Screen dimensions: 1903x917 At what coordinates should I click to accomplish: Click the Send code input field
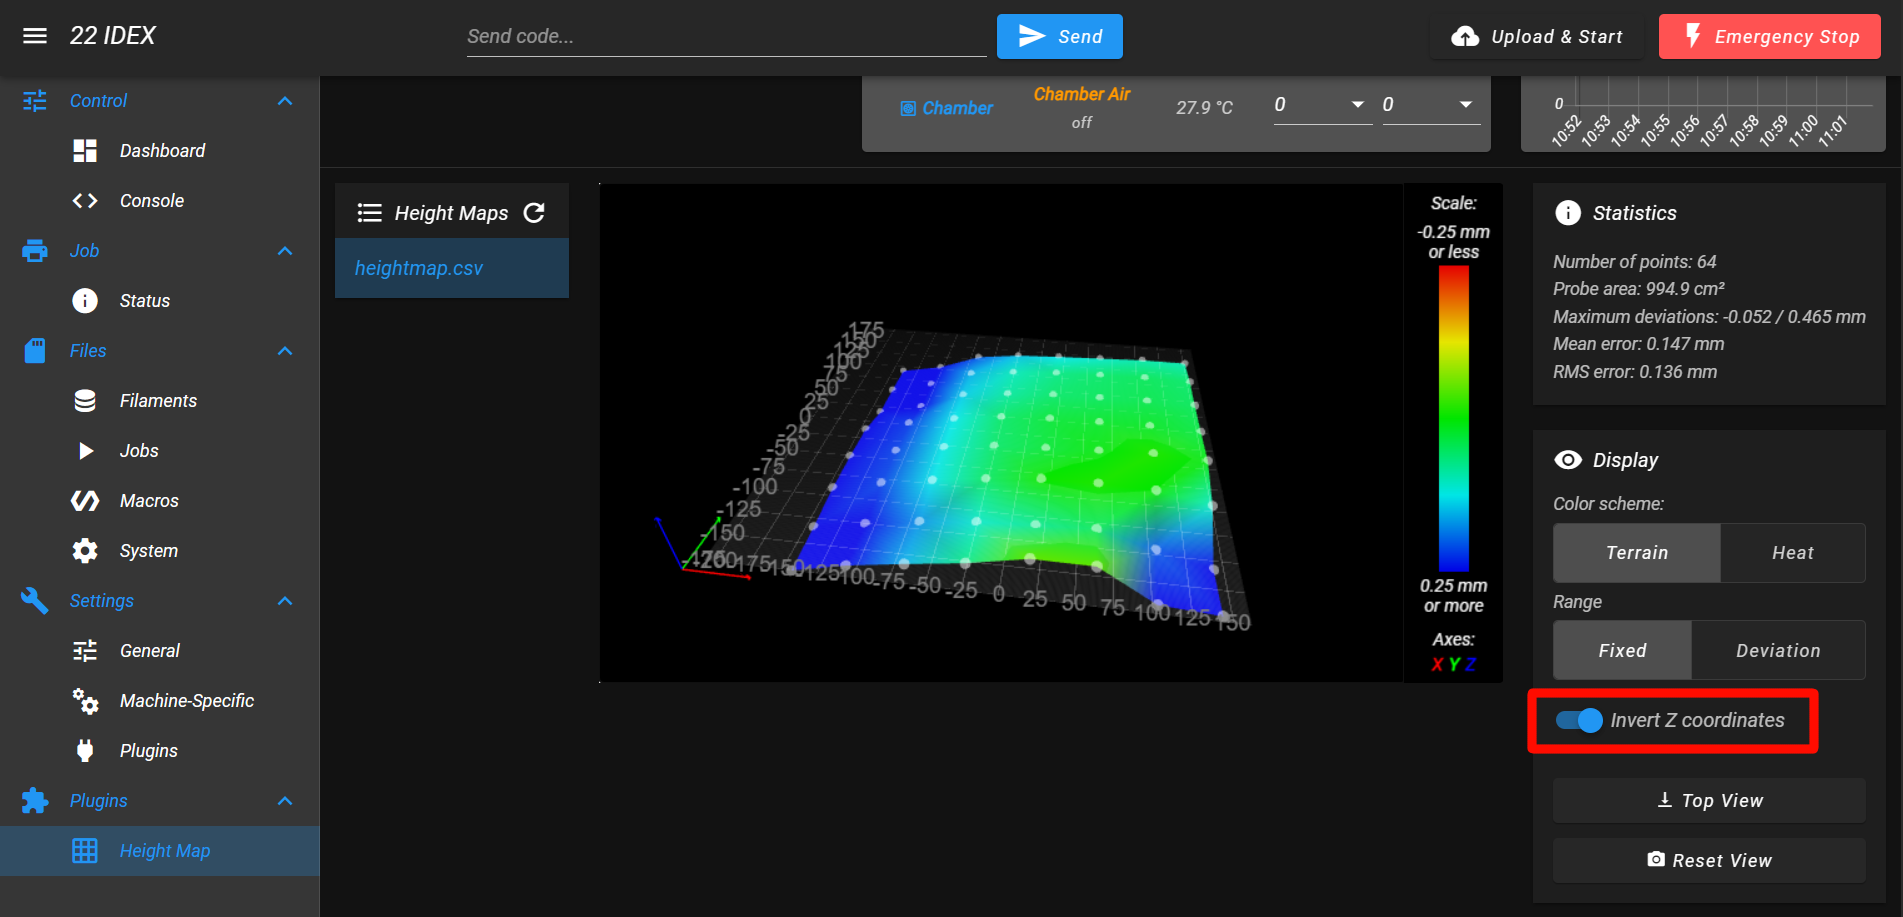click(726, 37)
